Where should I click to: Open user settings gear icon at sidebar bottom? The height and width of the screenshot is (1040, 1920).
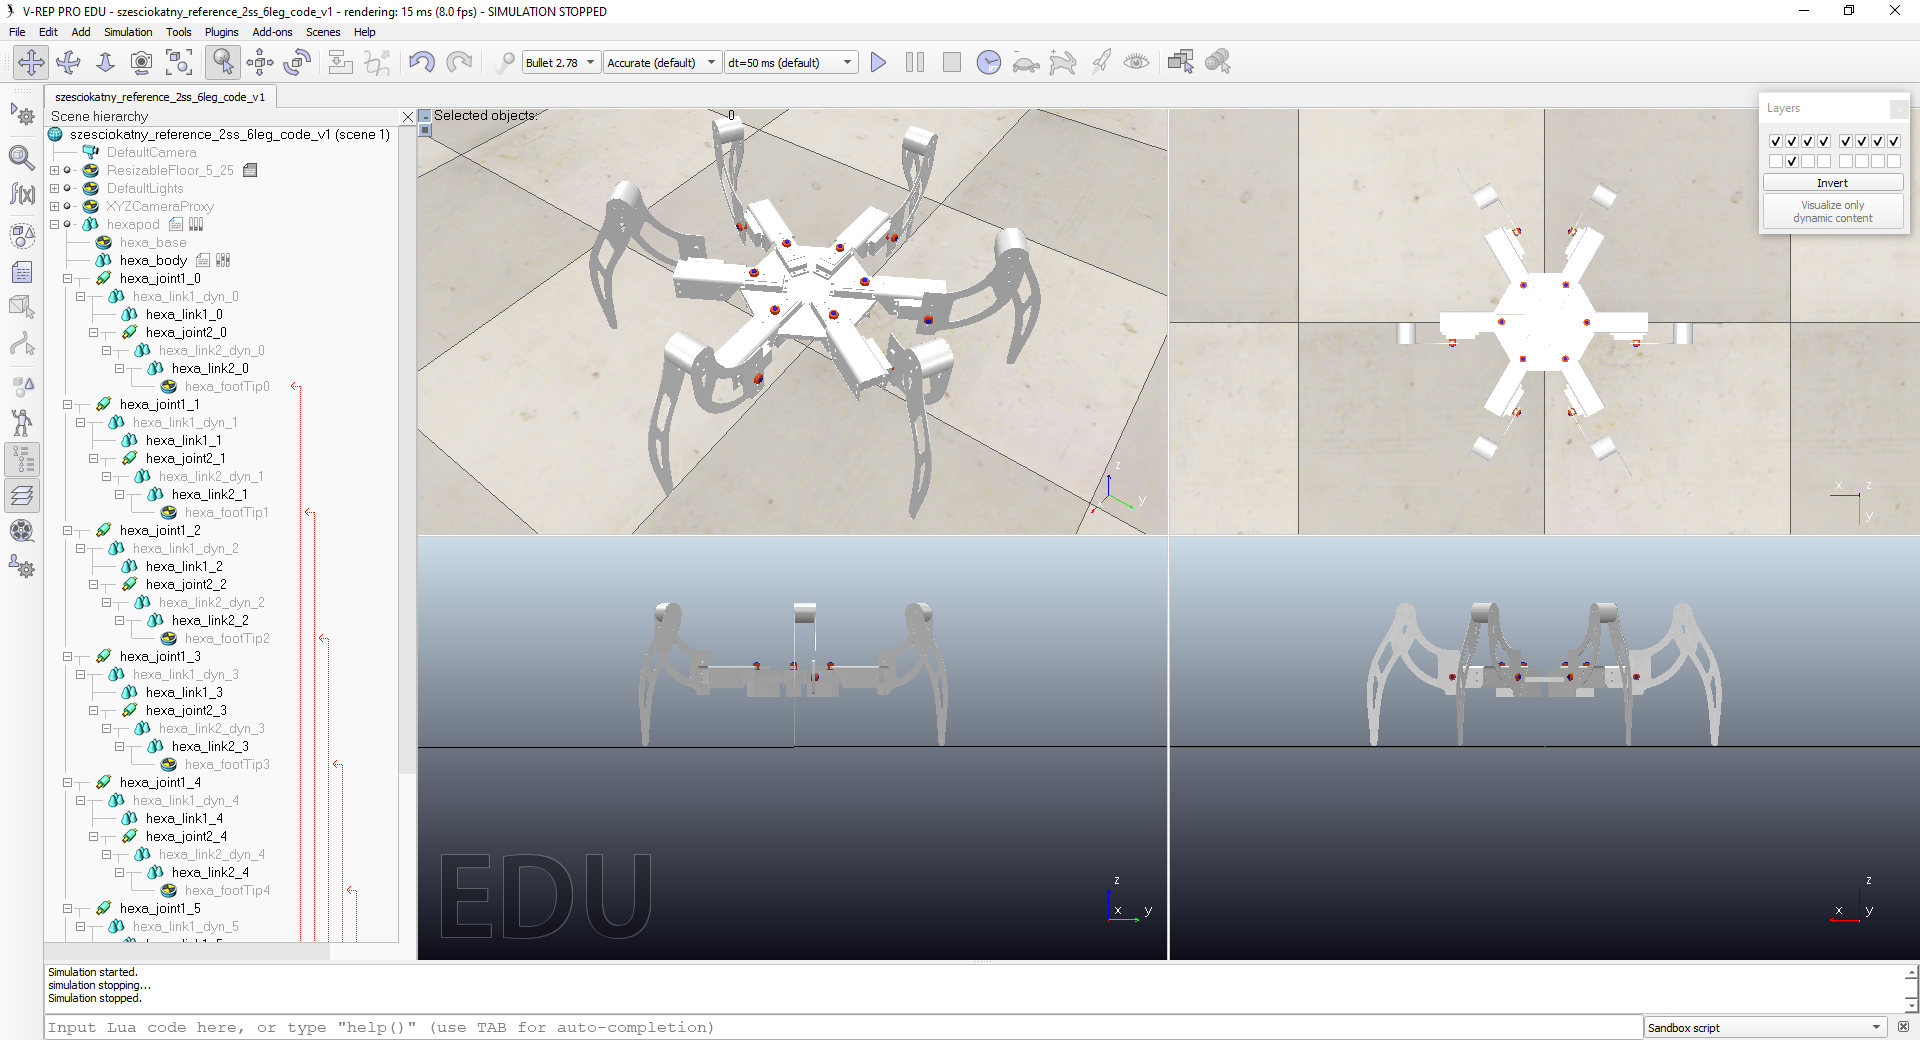(22, 567)
